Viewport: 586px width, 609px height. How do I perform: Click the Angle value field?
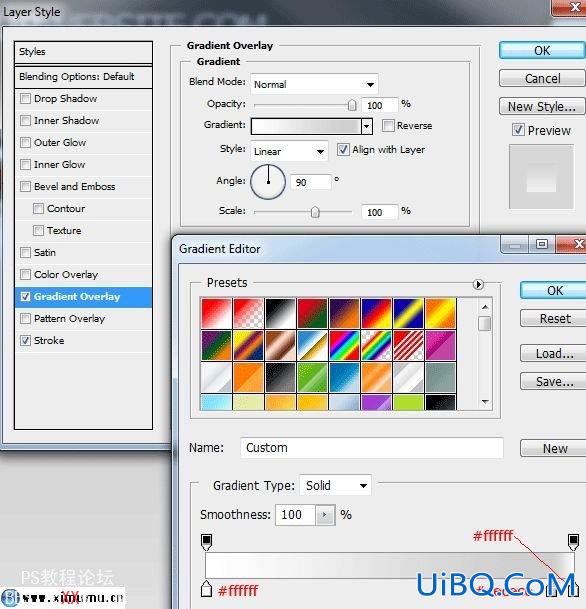tap(311, 182)
